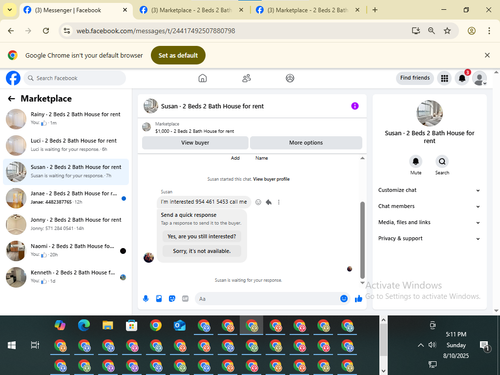500x375 pixels.
Task: Switch to third Marketplace browser tab
Action: click(308, 10)
